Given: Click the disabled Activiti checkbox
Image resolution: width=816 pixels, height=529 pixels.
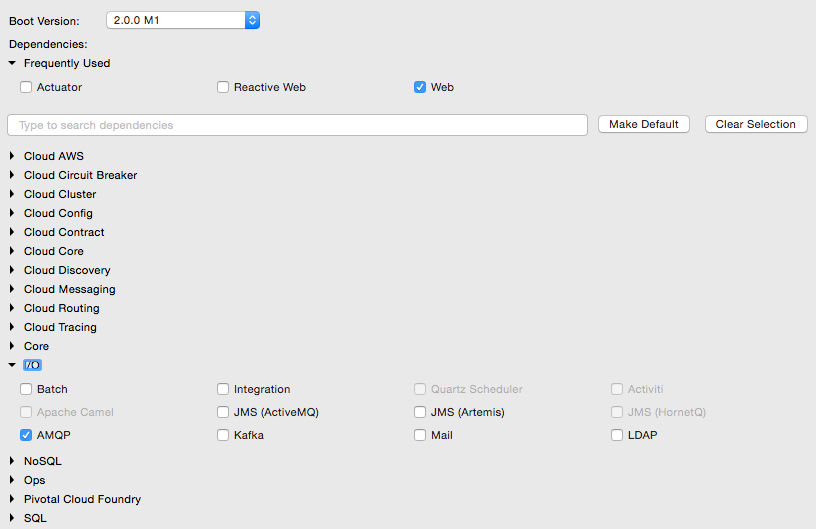Looking at the screenshot, I should 617,389.
